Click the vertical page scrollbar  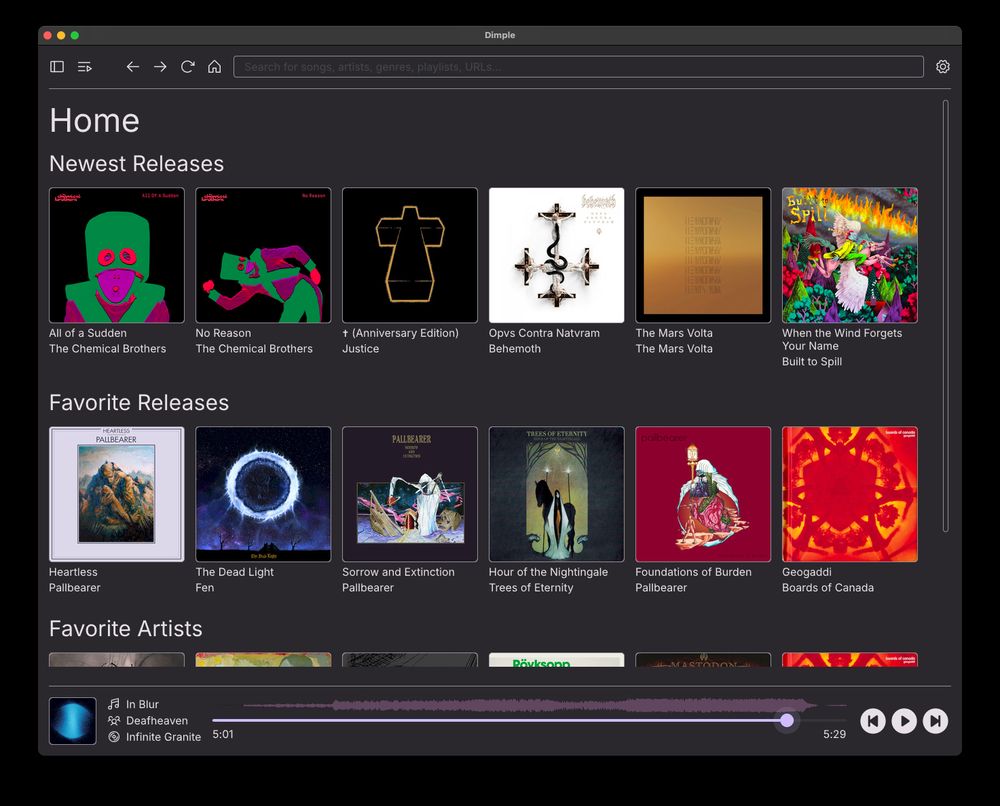pos(946,316)
